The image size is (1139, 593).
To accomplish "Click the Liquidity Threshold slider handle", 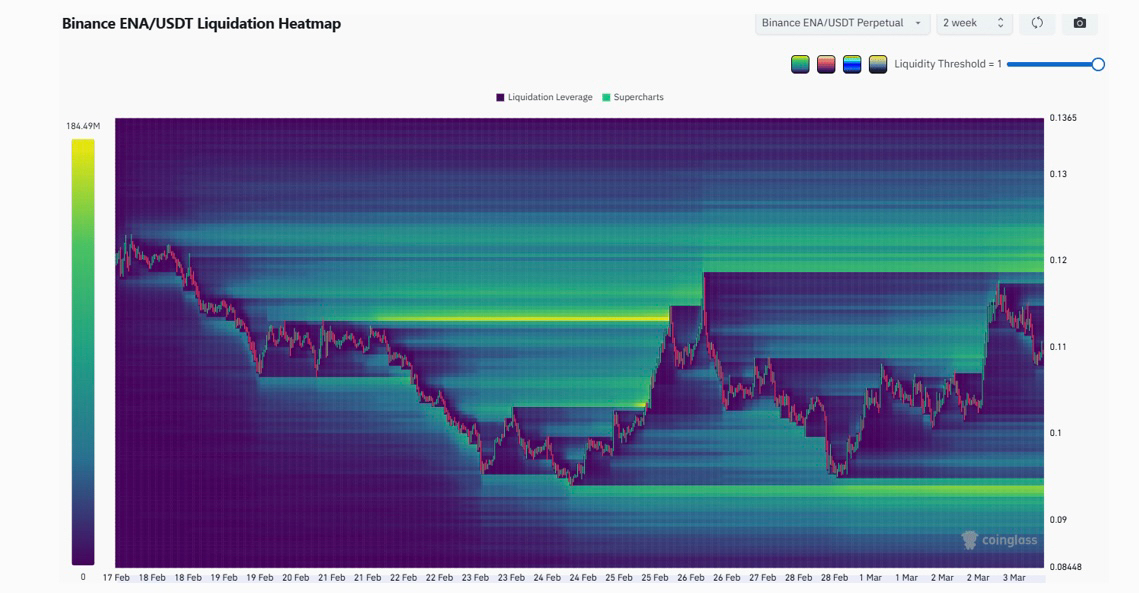I will pyautogui.click(x=1098, y=65).
